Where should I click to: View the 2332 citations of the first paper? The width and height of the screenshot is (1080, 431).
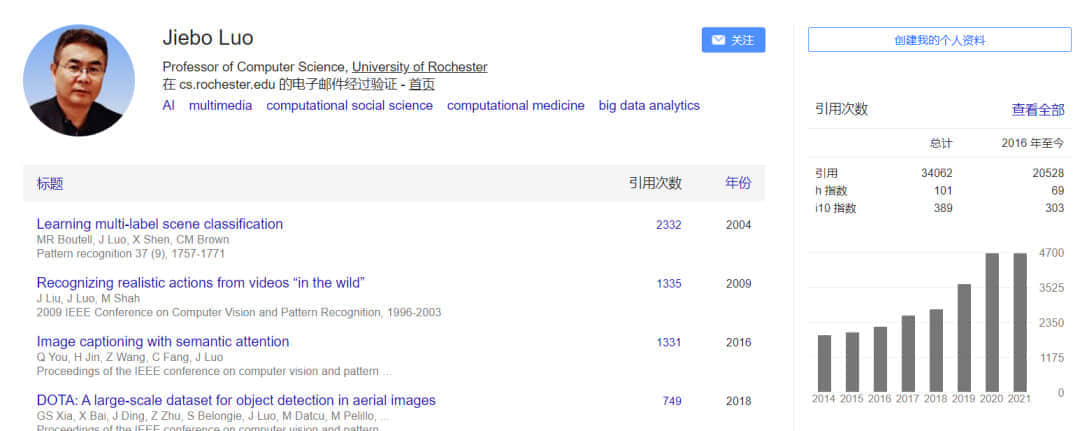click(668, 225)
